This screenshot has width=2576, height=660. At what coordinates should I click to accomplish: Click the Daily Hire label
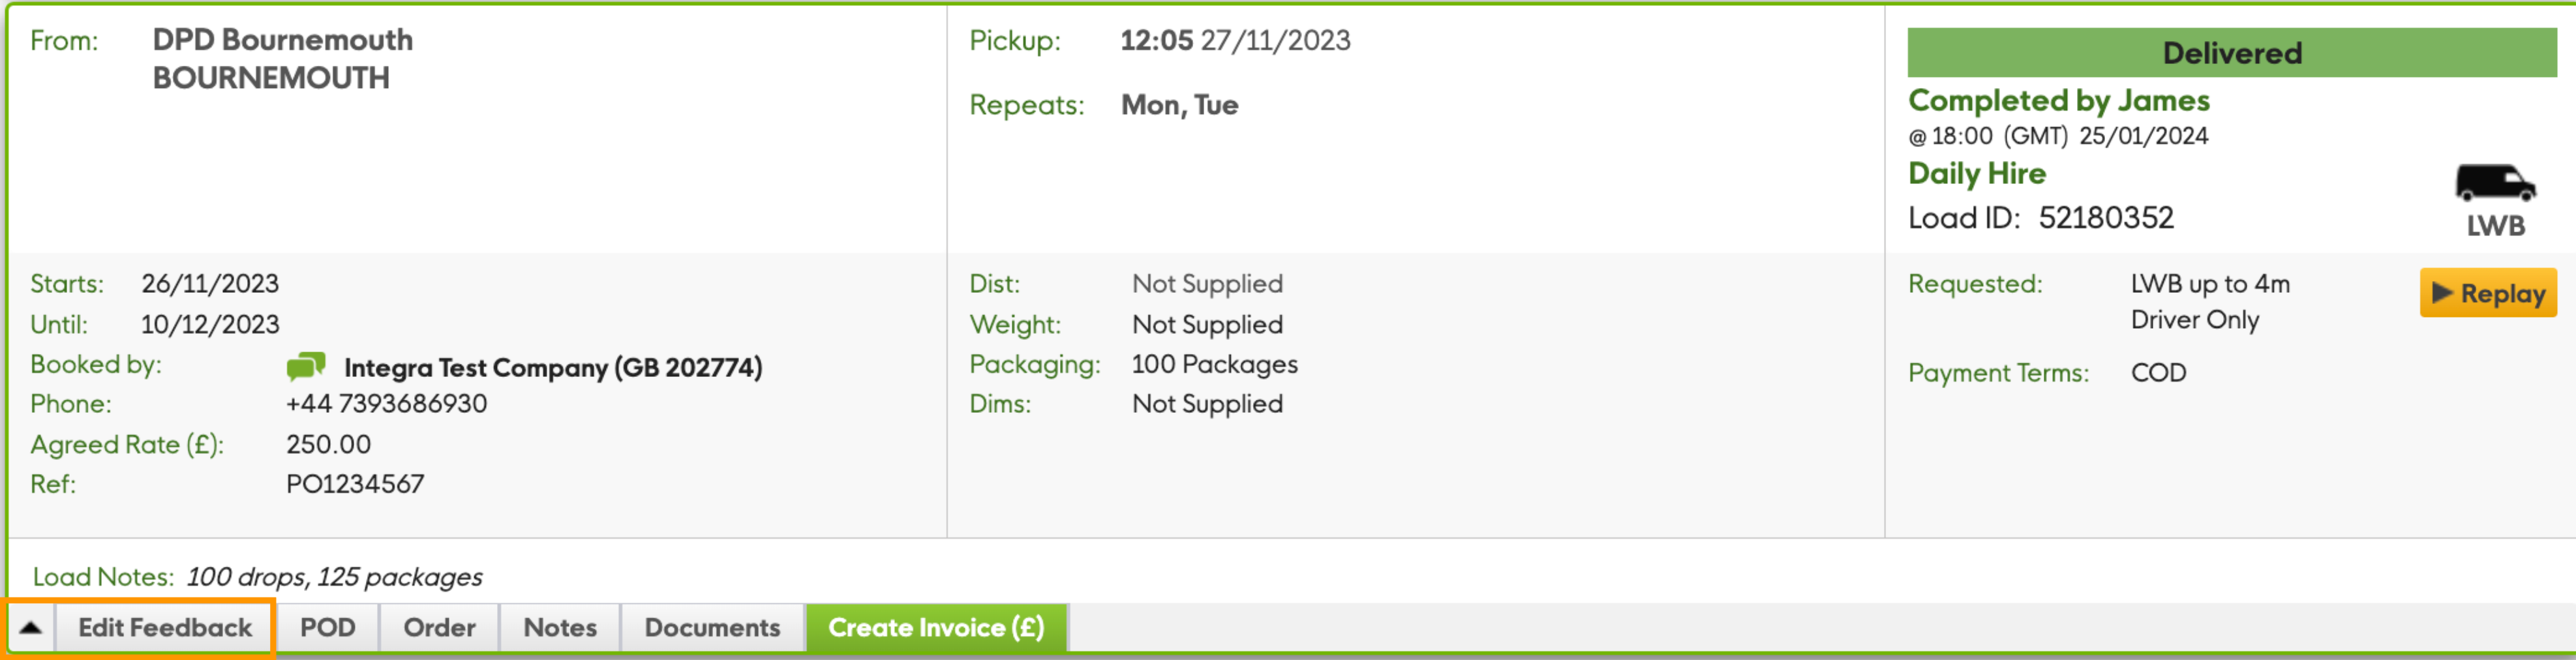pos(1976,173)
